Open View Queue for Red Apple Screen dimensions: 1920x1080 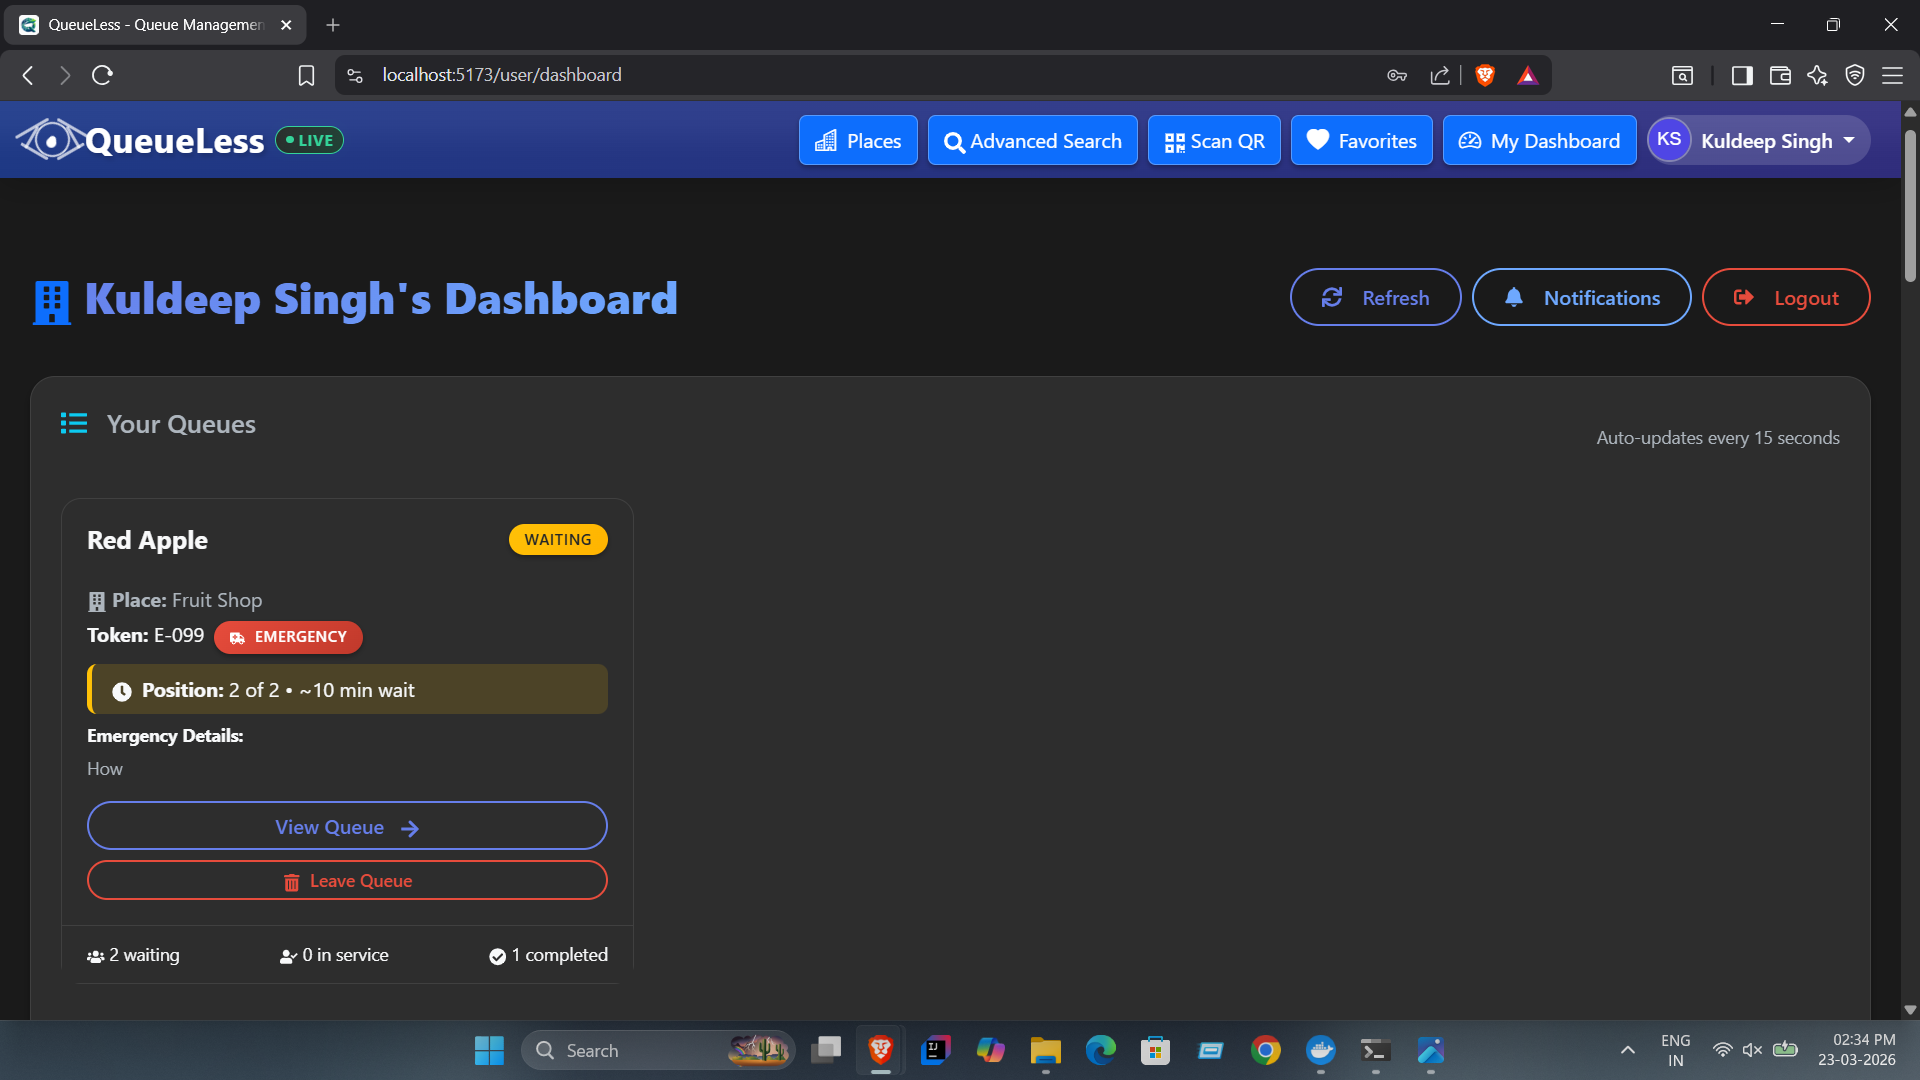tap(347, 826)
